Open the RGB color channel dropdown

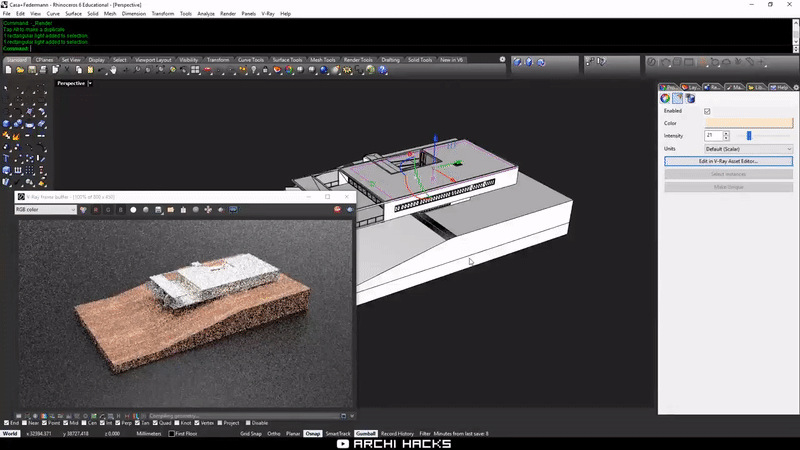coord(45,210)
